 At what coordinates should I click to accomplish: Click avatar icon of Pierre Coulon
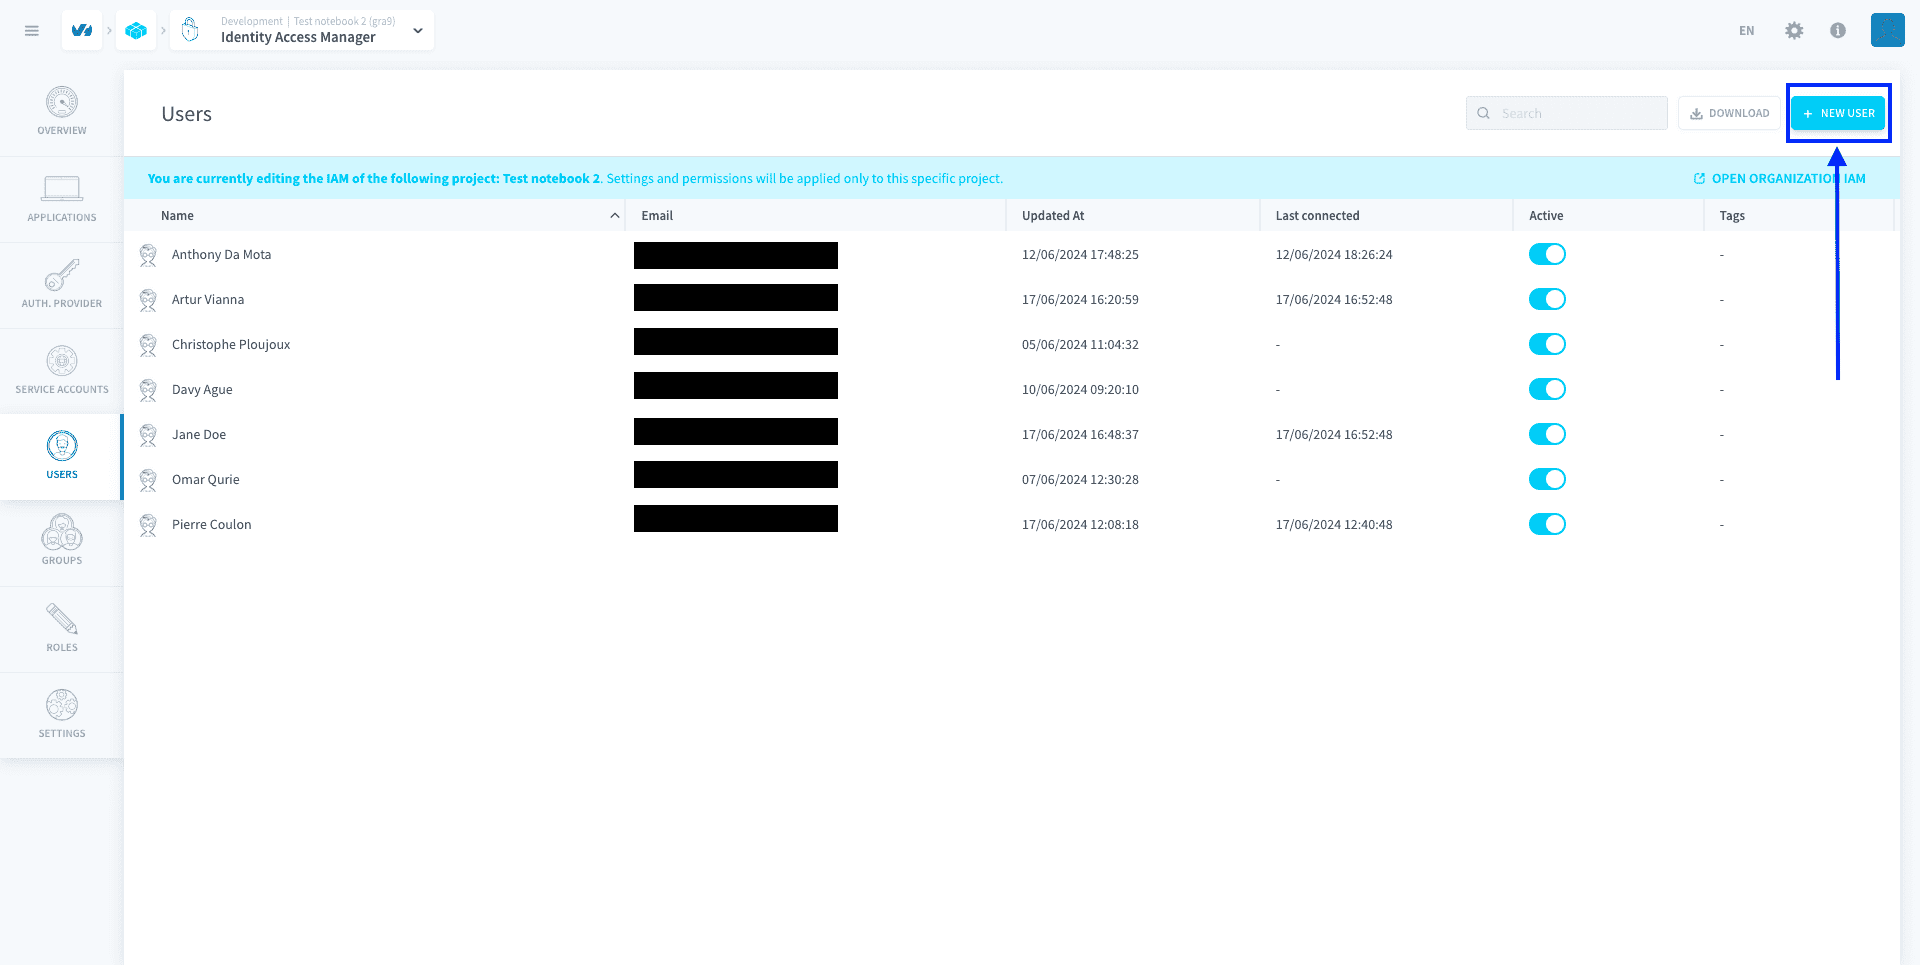148,525
